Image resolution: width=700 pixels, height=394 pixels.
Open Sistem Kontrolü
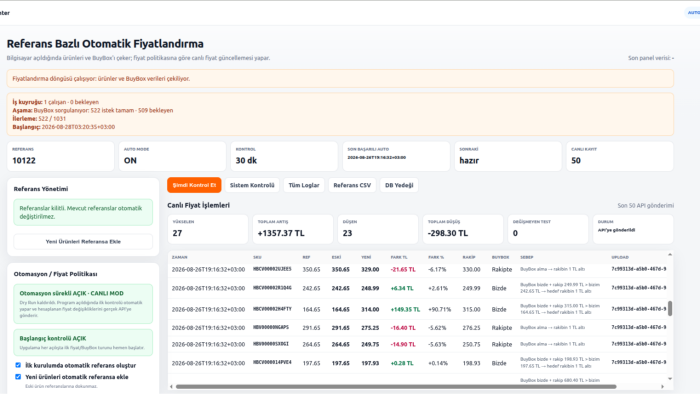click(x=252, y=185)
